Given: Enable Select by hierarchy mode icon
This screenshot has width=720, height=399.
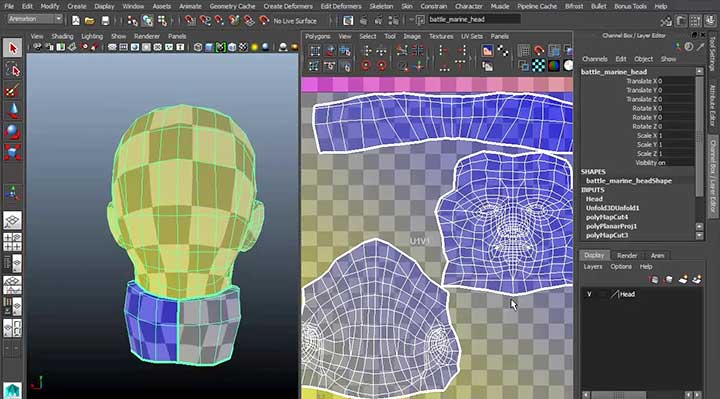Looking at the screenshot, I should [x=133, y=21].
